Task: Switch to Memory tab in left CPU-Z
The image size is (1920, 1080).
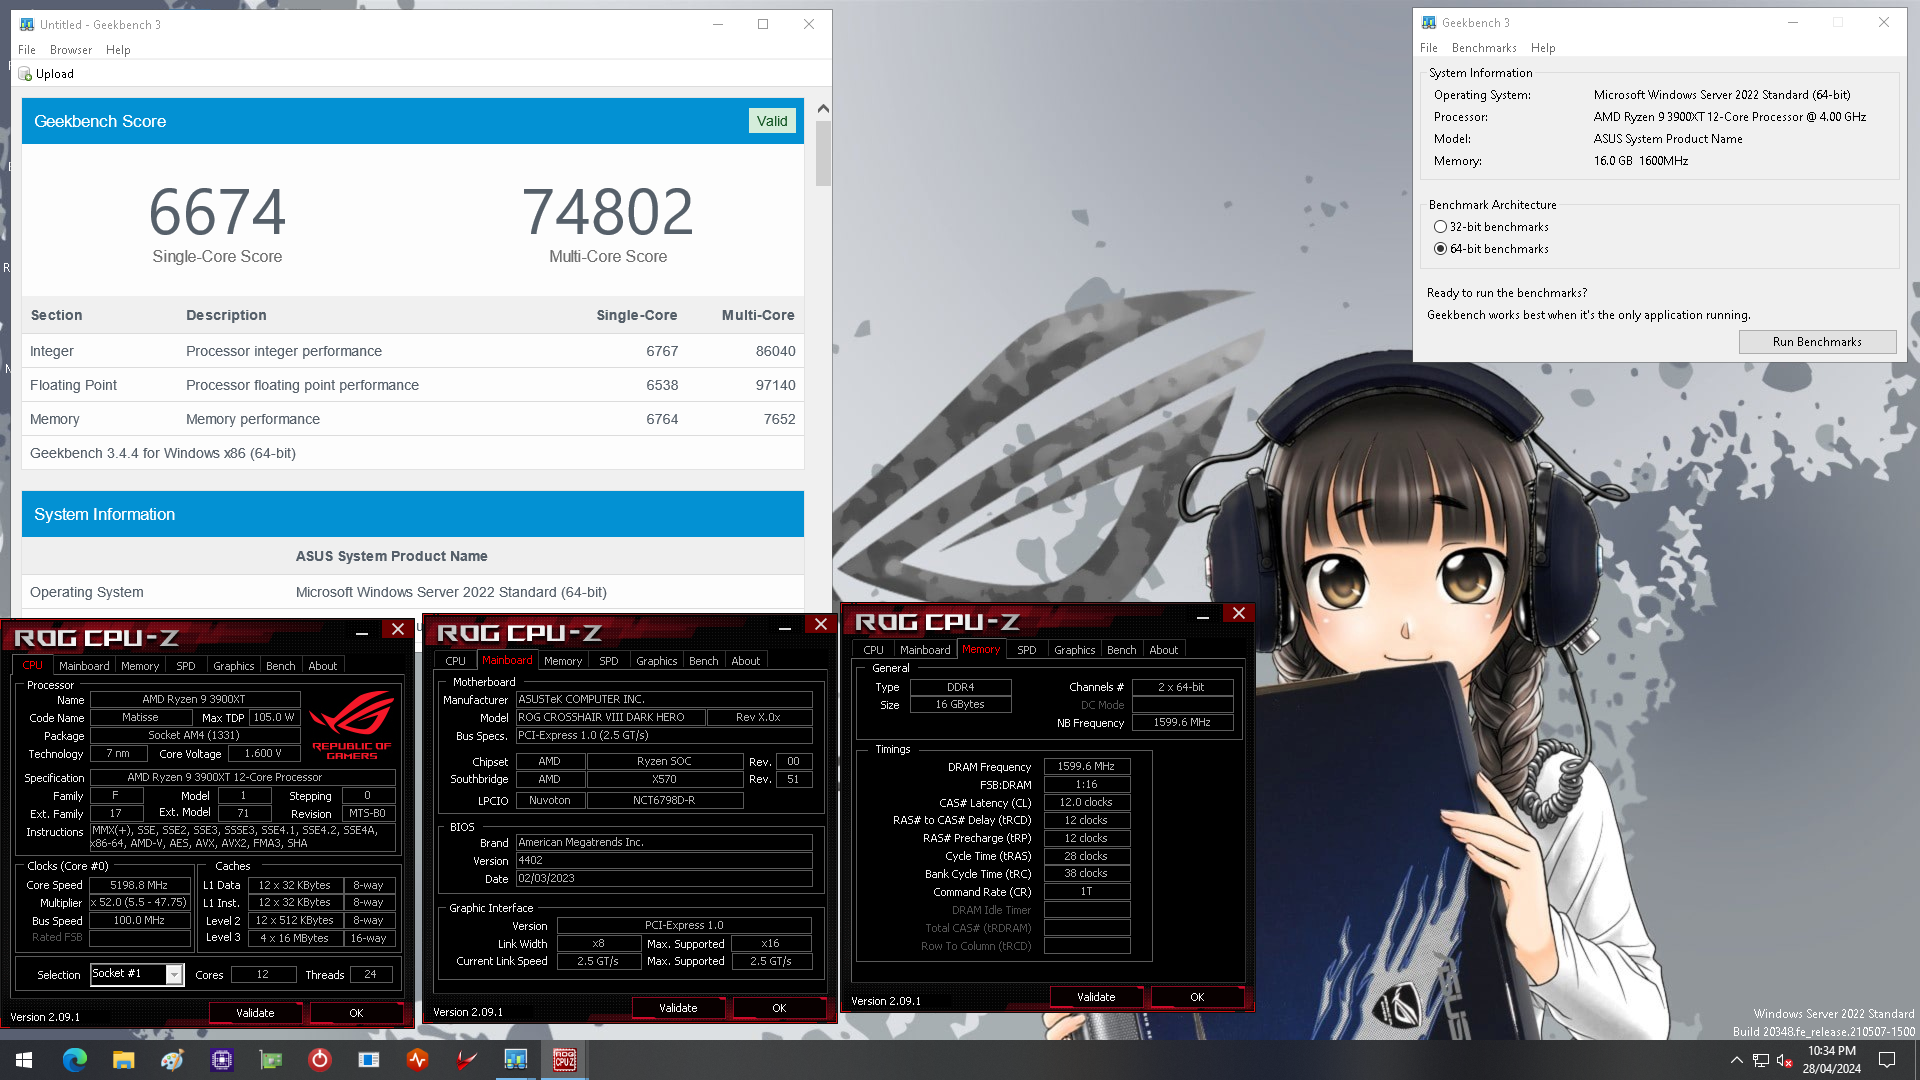Action: 140,666
